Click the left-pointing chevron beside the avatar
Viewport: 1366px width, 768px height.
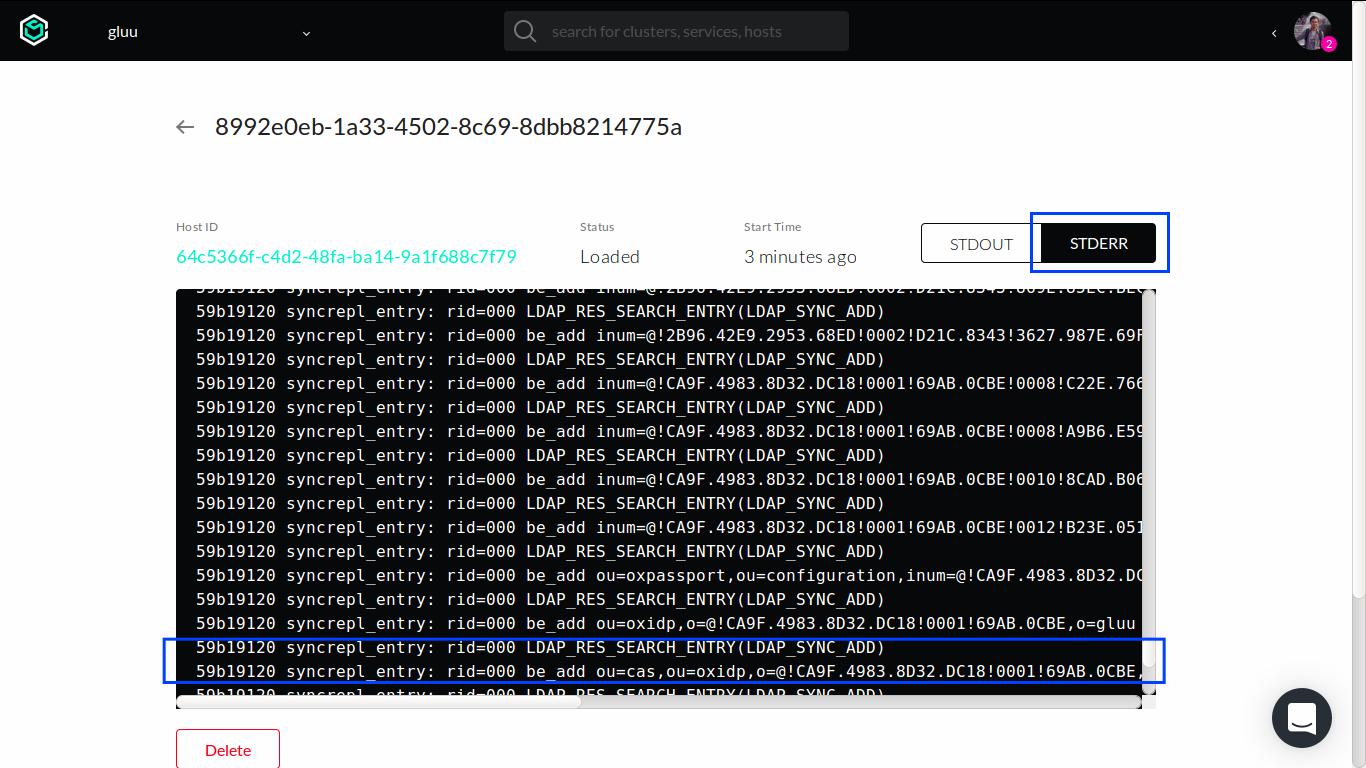click(x=1274, y=33)
